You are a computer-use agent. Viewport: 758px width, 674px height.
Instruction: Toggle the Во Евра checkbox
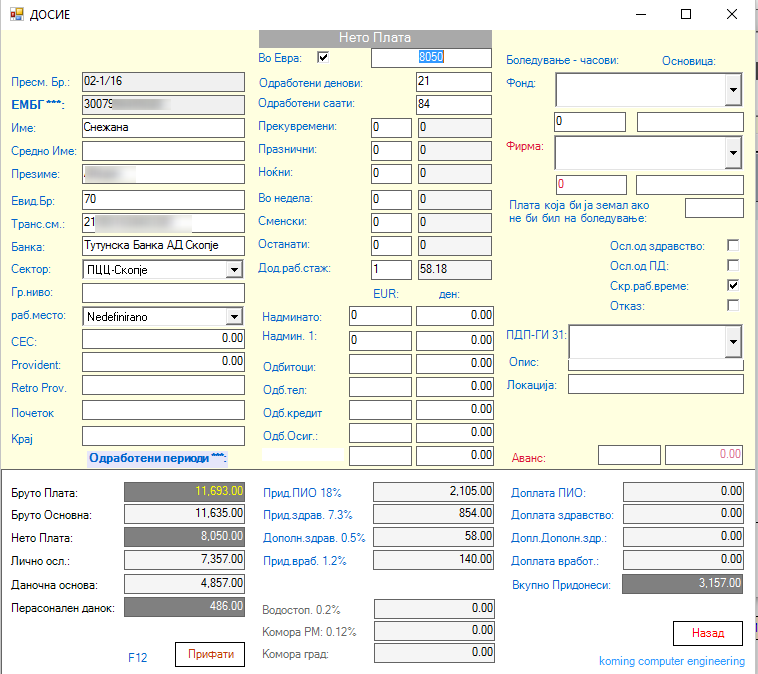pyautogui.click(x=323, y=58)
